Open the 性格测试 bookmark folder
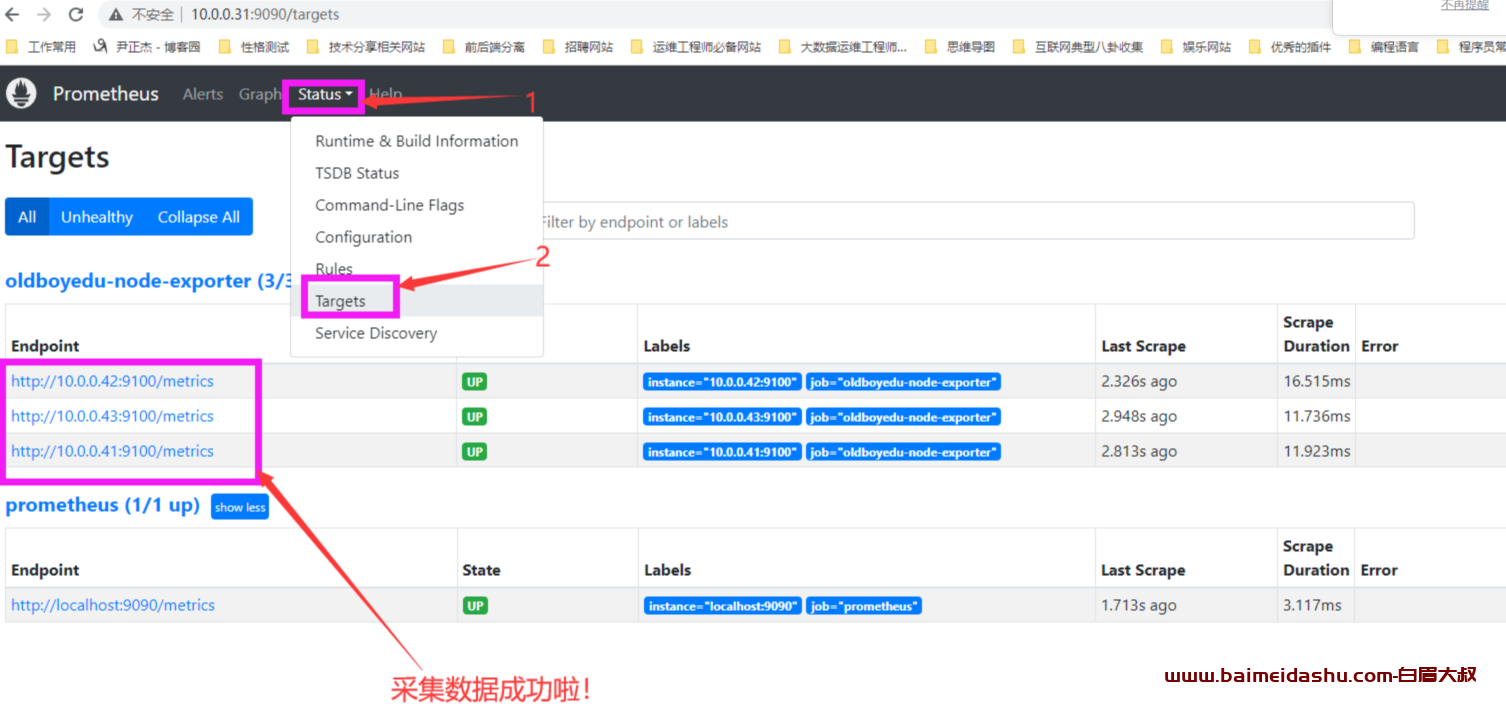The height and width of the screenshot is (712, 1506). [254, 46]
